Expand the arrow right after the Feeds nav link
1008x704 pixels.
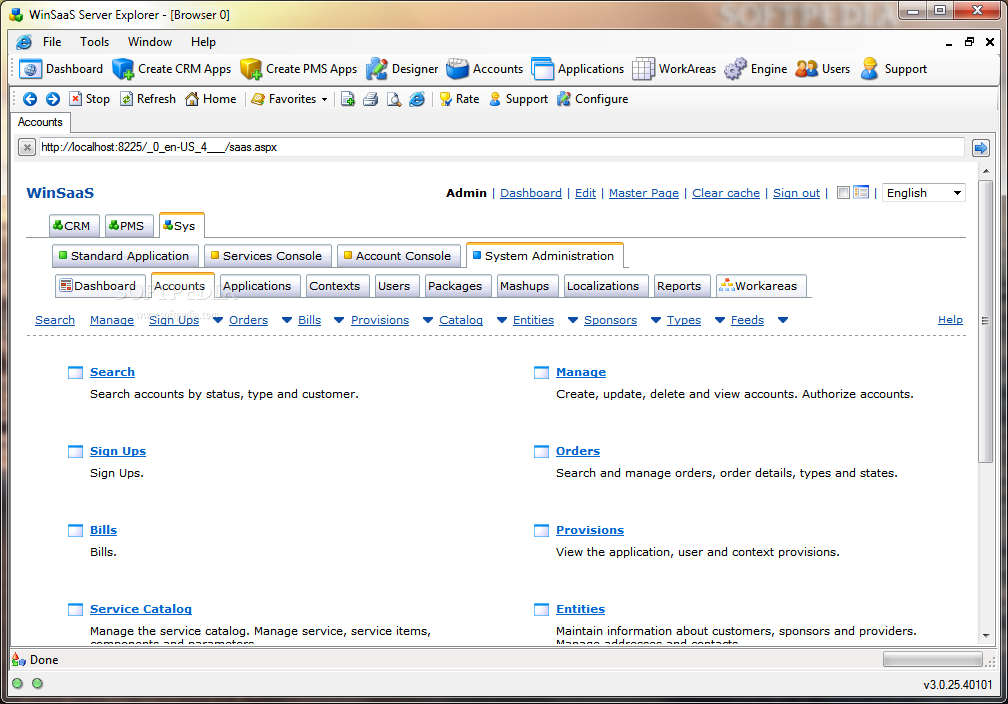pos(782,320)
